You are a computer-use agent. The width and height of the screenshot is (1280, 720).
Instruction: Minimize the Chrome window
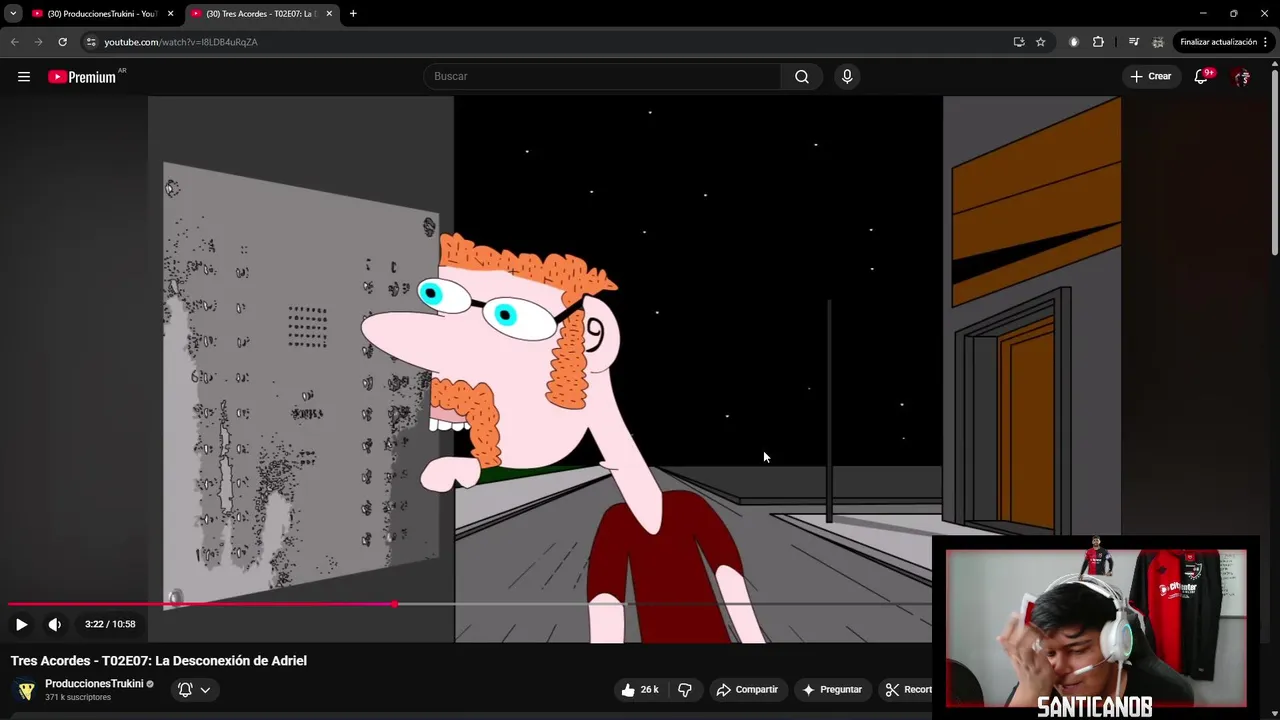(x=1203, y=14)
